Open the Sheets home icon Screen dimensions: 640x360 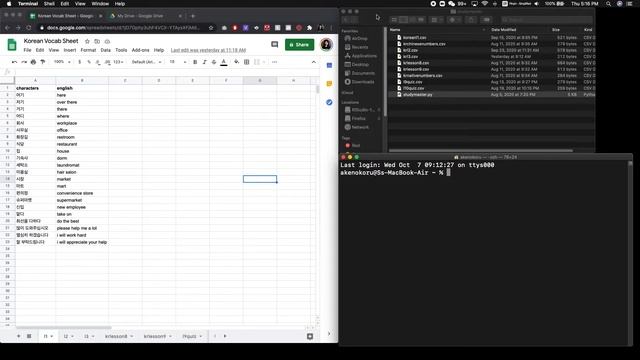(12, 44)
